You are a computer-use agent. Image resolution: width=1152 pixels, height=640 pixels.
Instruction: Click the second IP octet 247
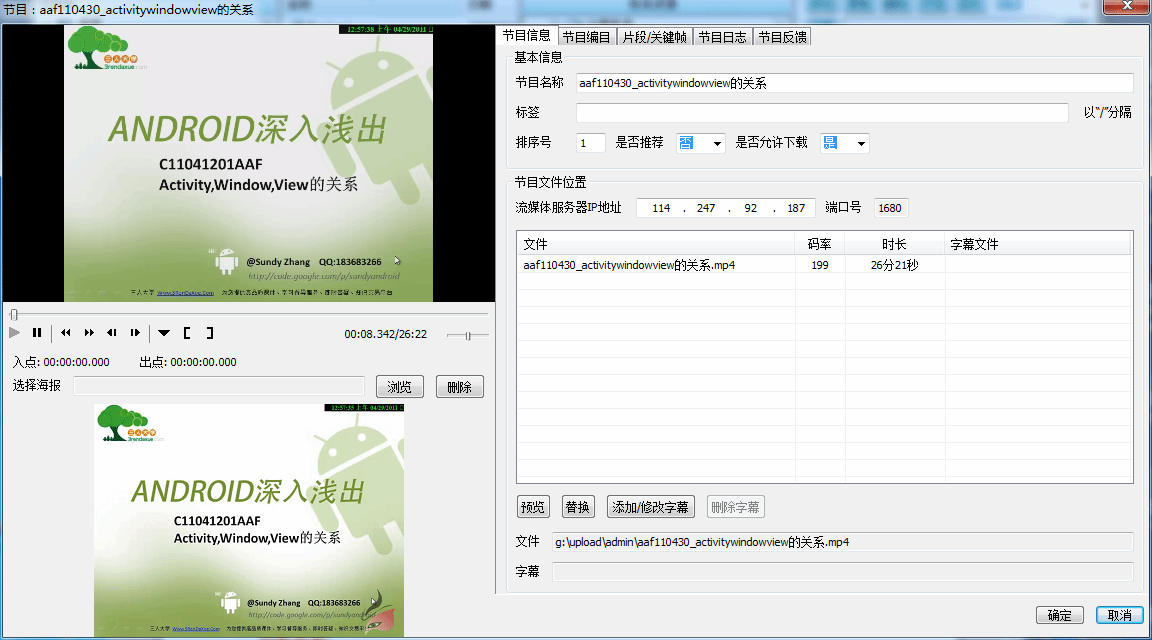(706, 208)
